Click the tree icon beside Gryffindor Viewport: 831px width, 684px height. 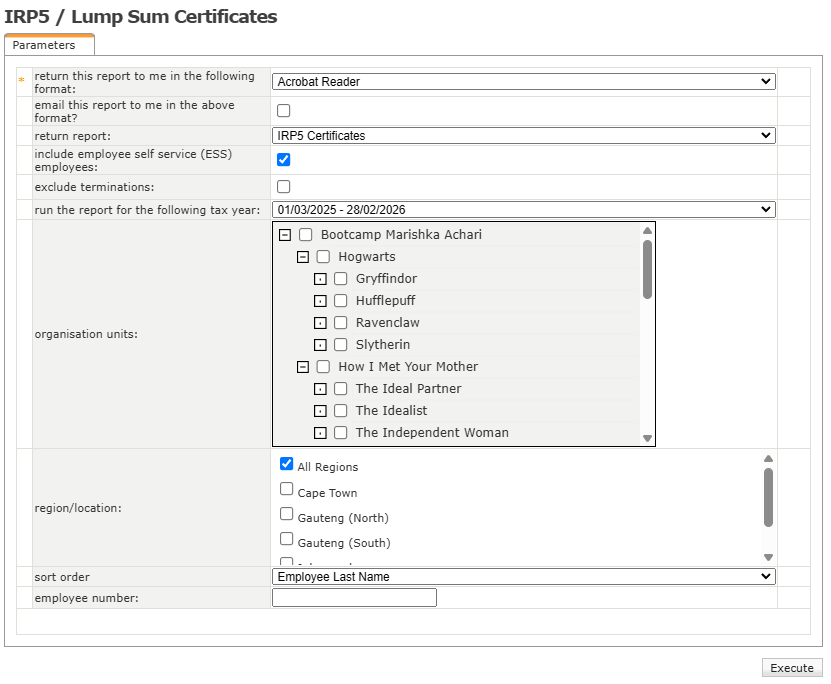point(320,279)
